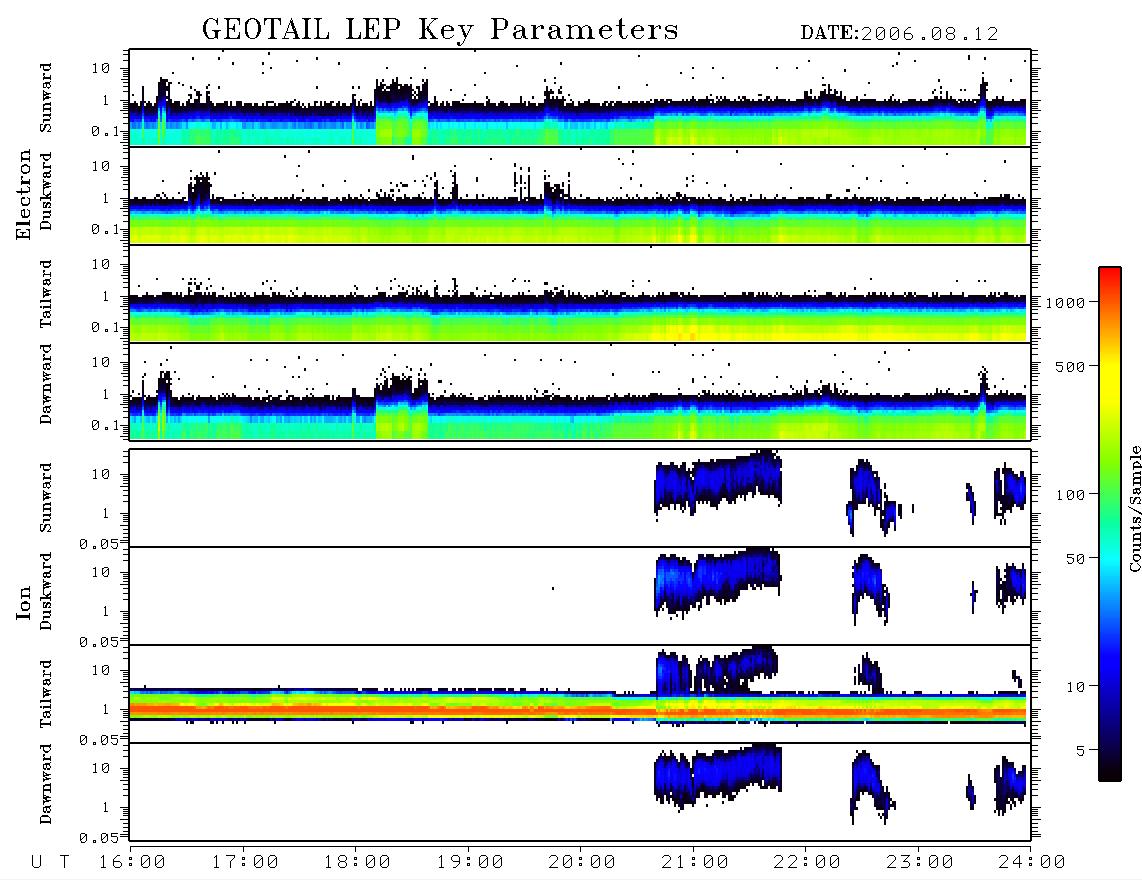Select the DATE:2006.08.12 label

(899, 34)
